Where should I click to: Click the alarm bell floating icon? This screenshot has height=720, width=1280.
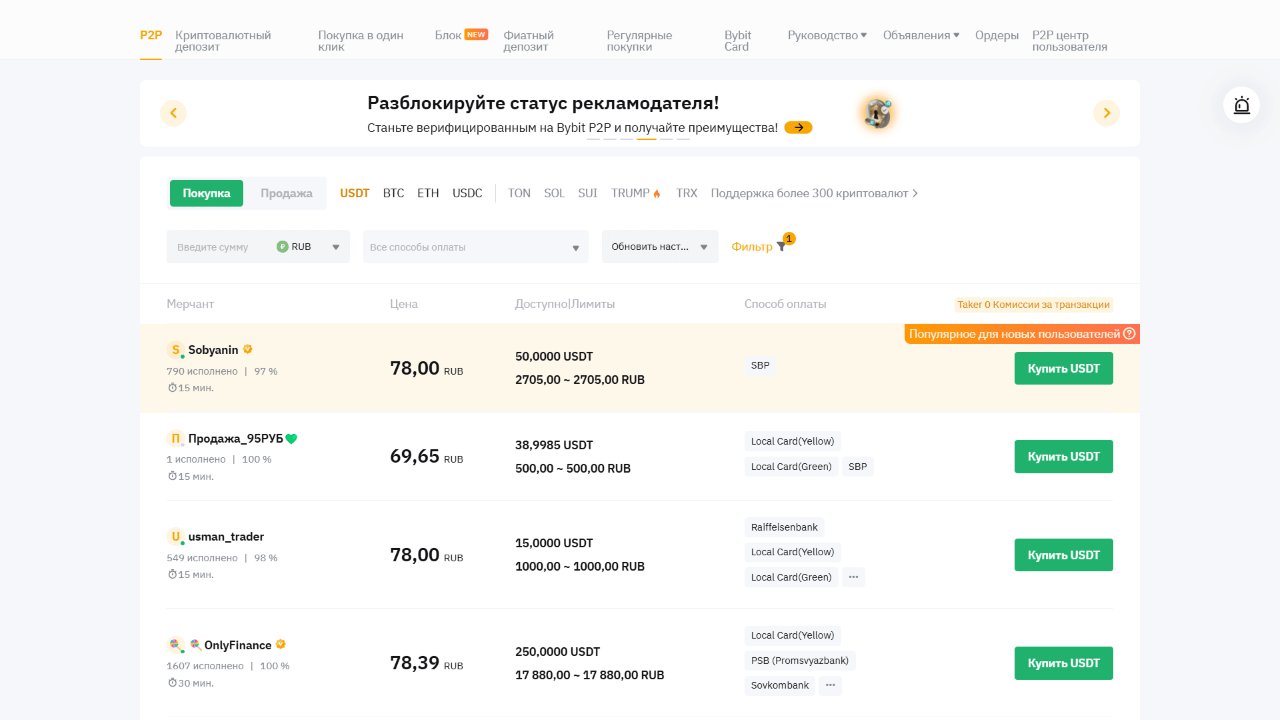click(1241, 105)
